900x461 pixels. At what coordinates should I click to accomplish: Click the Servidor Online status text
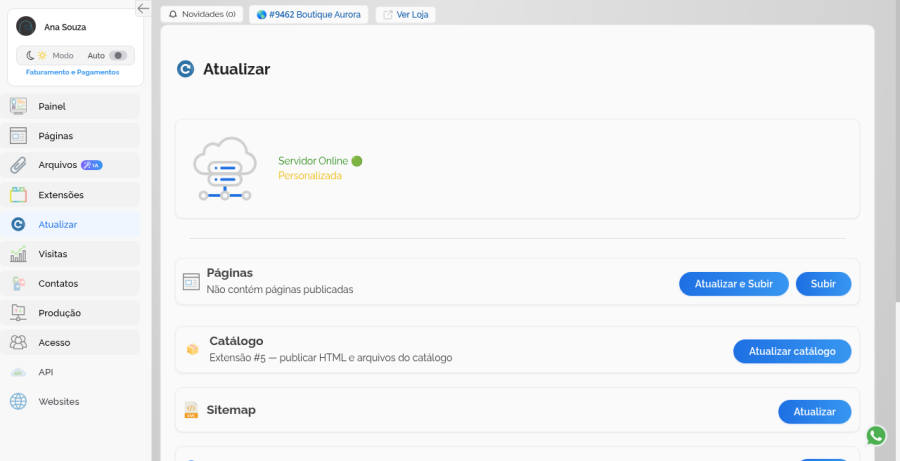coord(313,161)
